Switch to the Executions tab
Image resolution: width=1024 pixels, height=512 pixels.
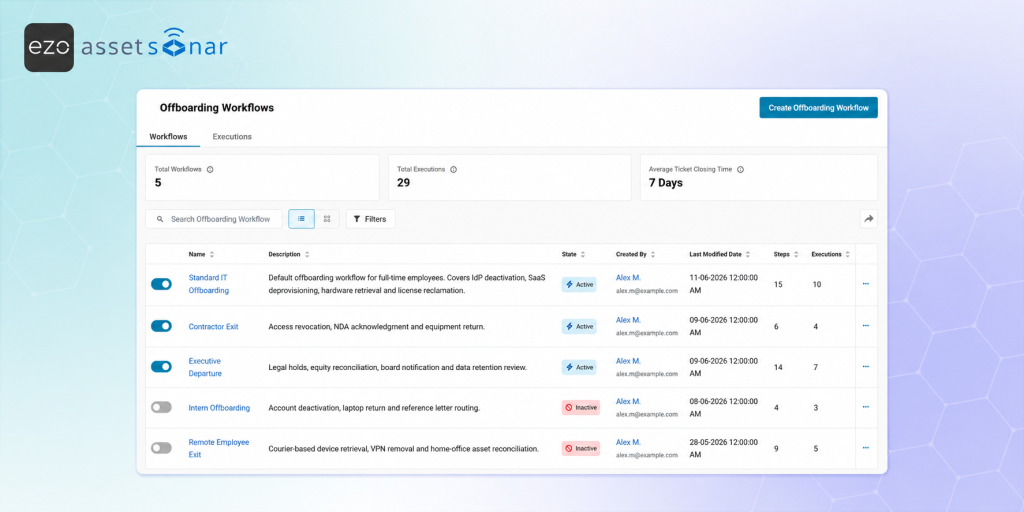point(232,136)
